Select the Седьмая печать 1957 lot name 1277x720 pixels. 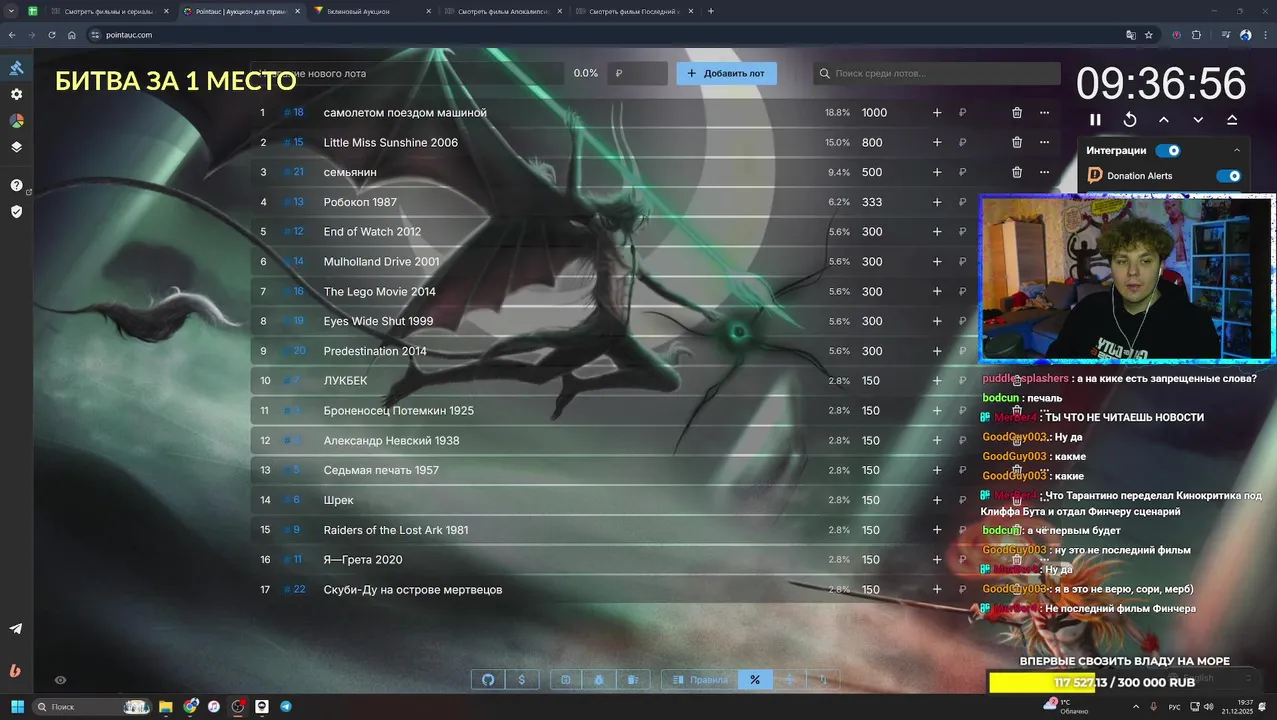coord(381,470)
